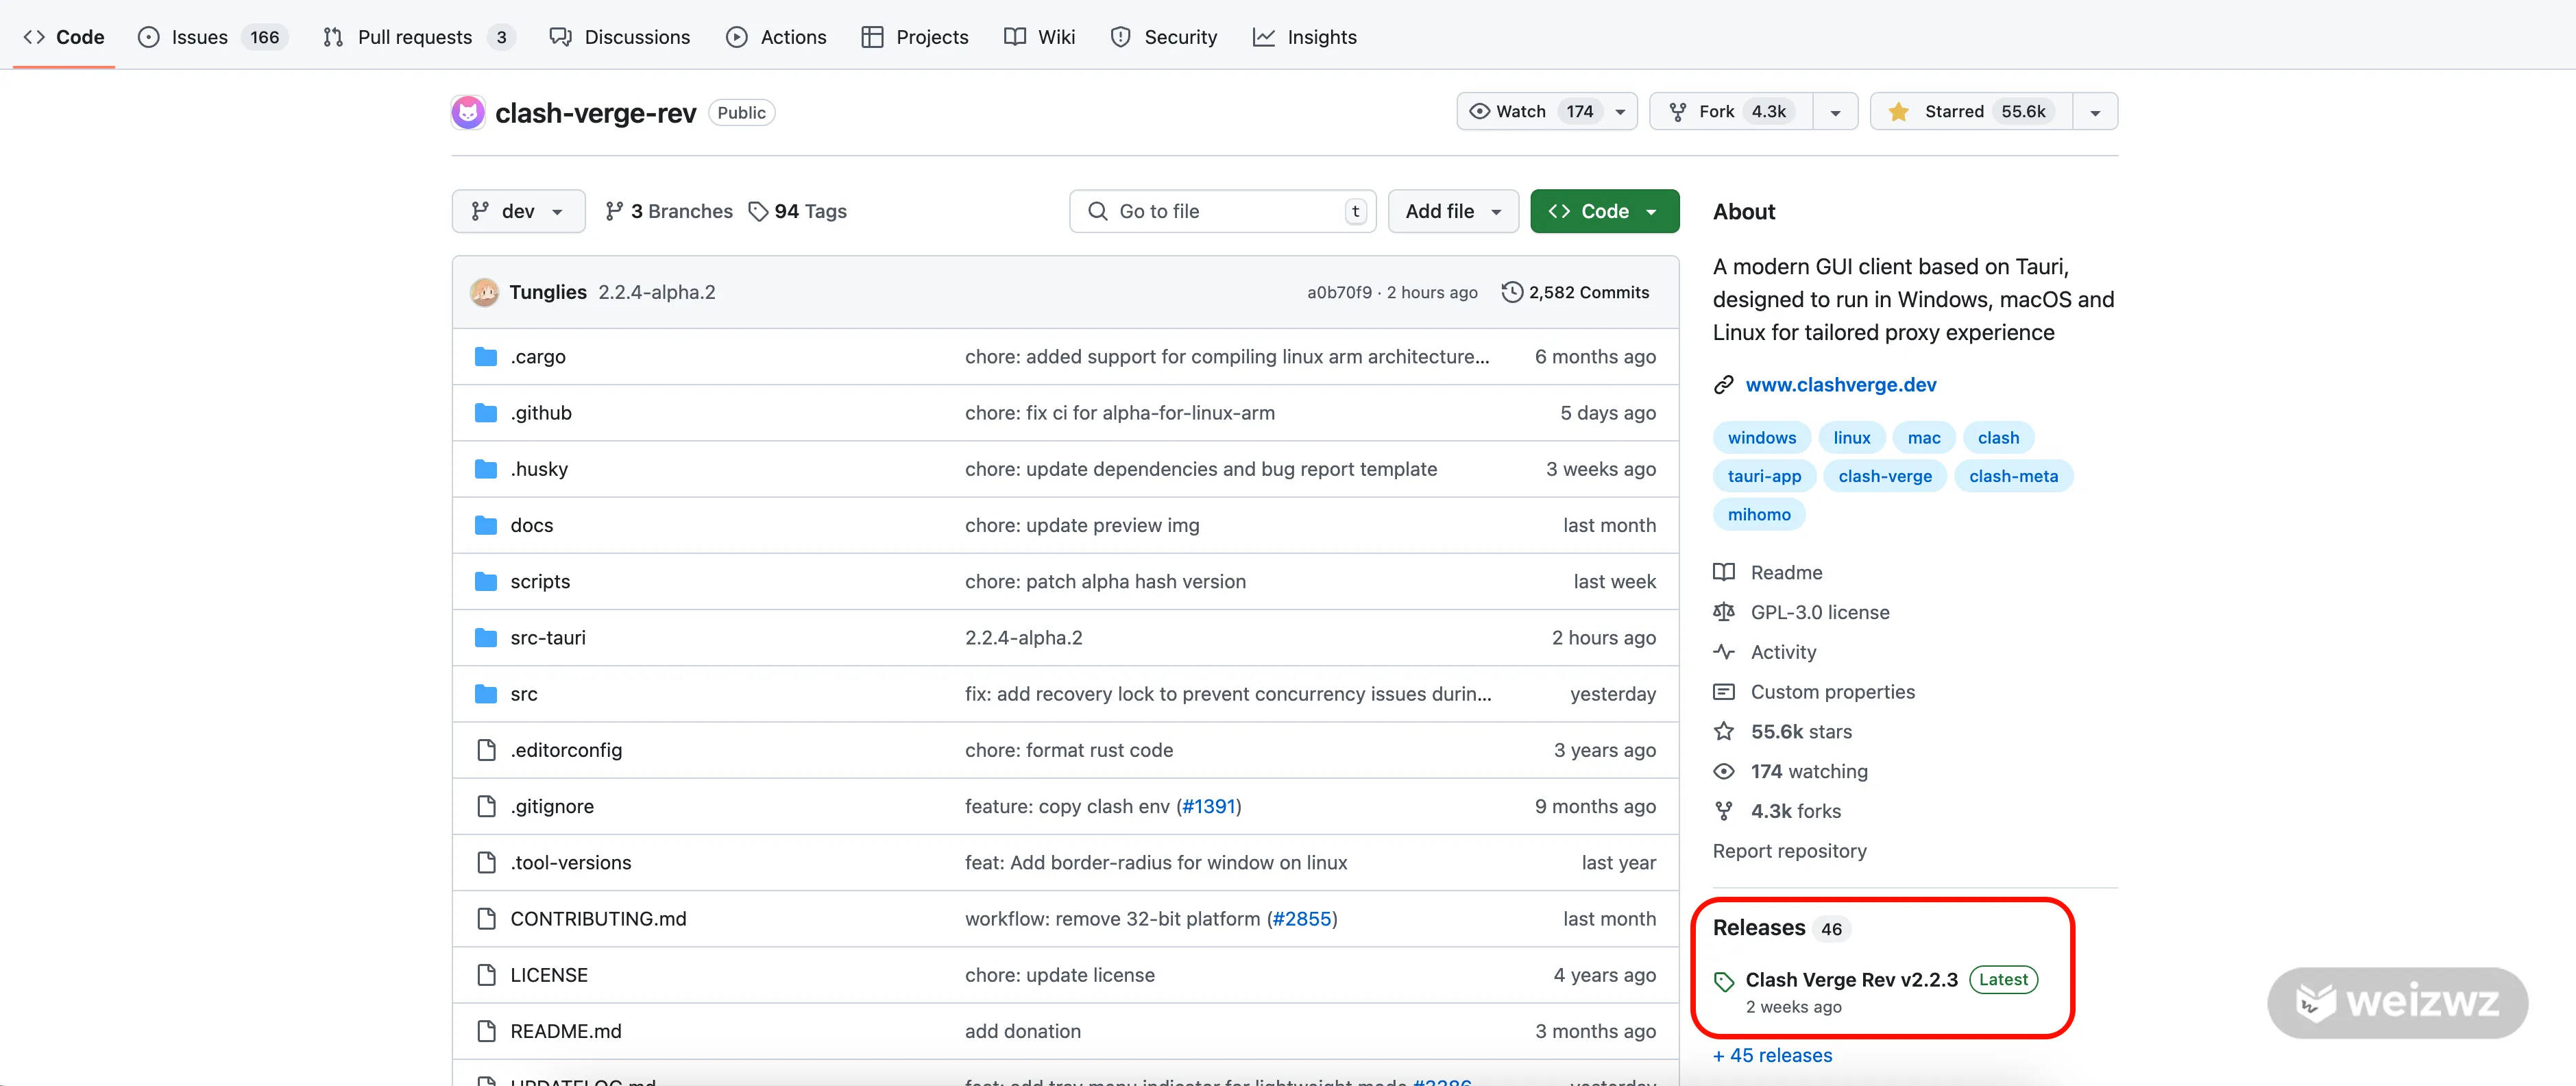Expand the Fork options dropdown arrow

pos(1835,112)
